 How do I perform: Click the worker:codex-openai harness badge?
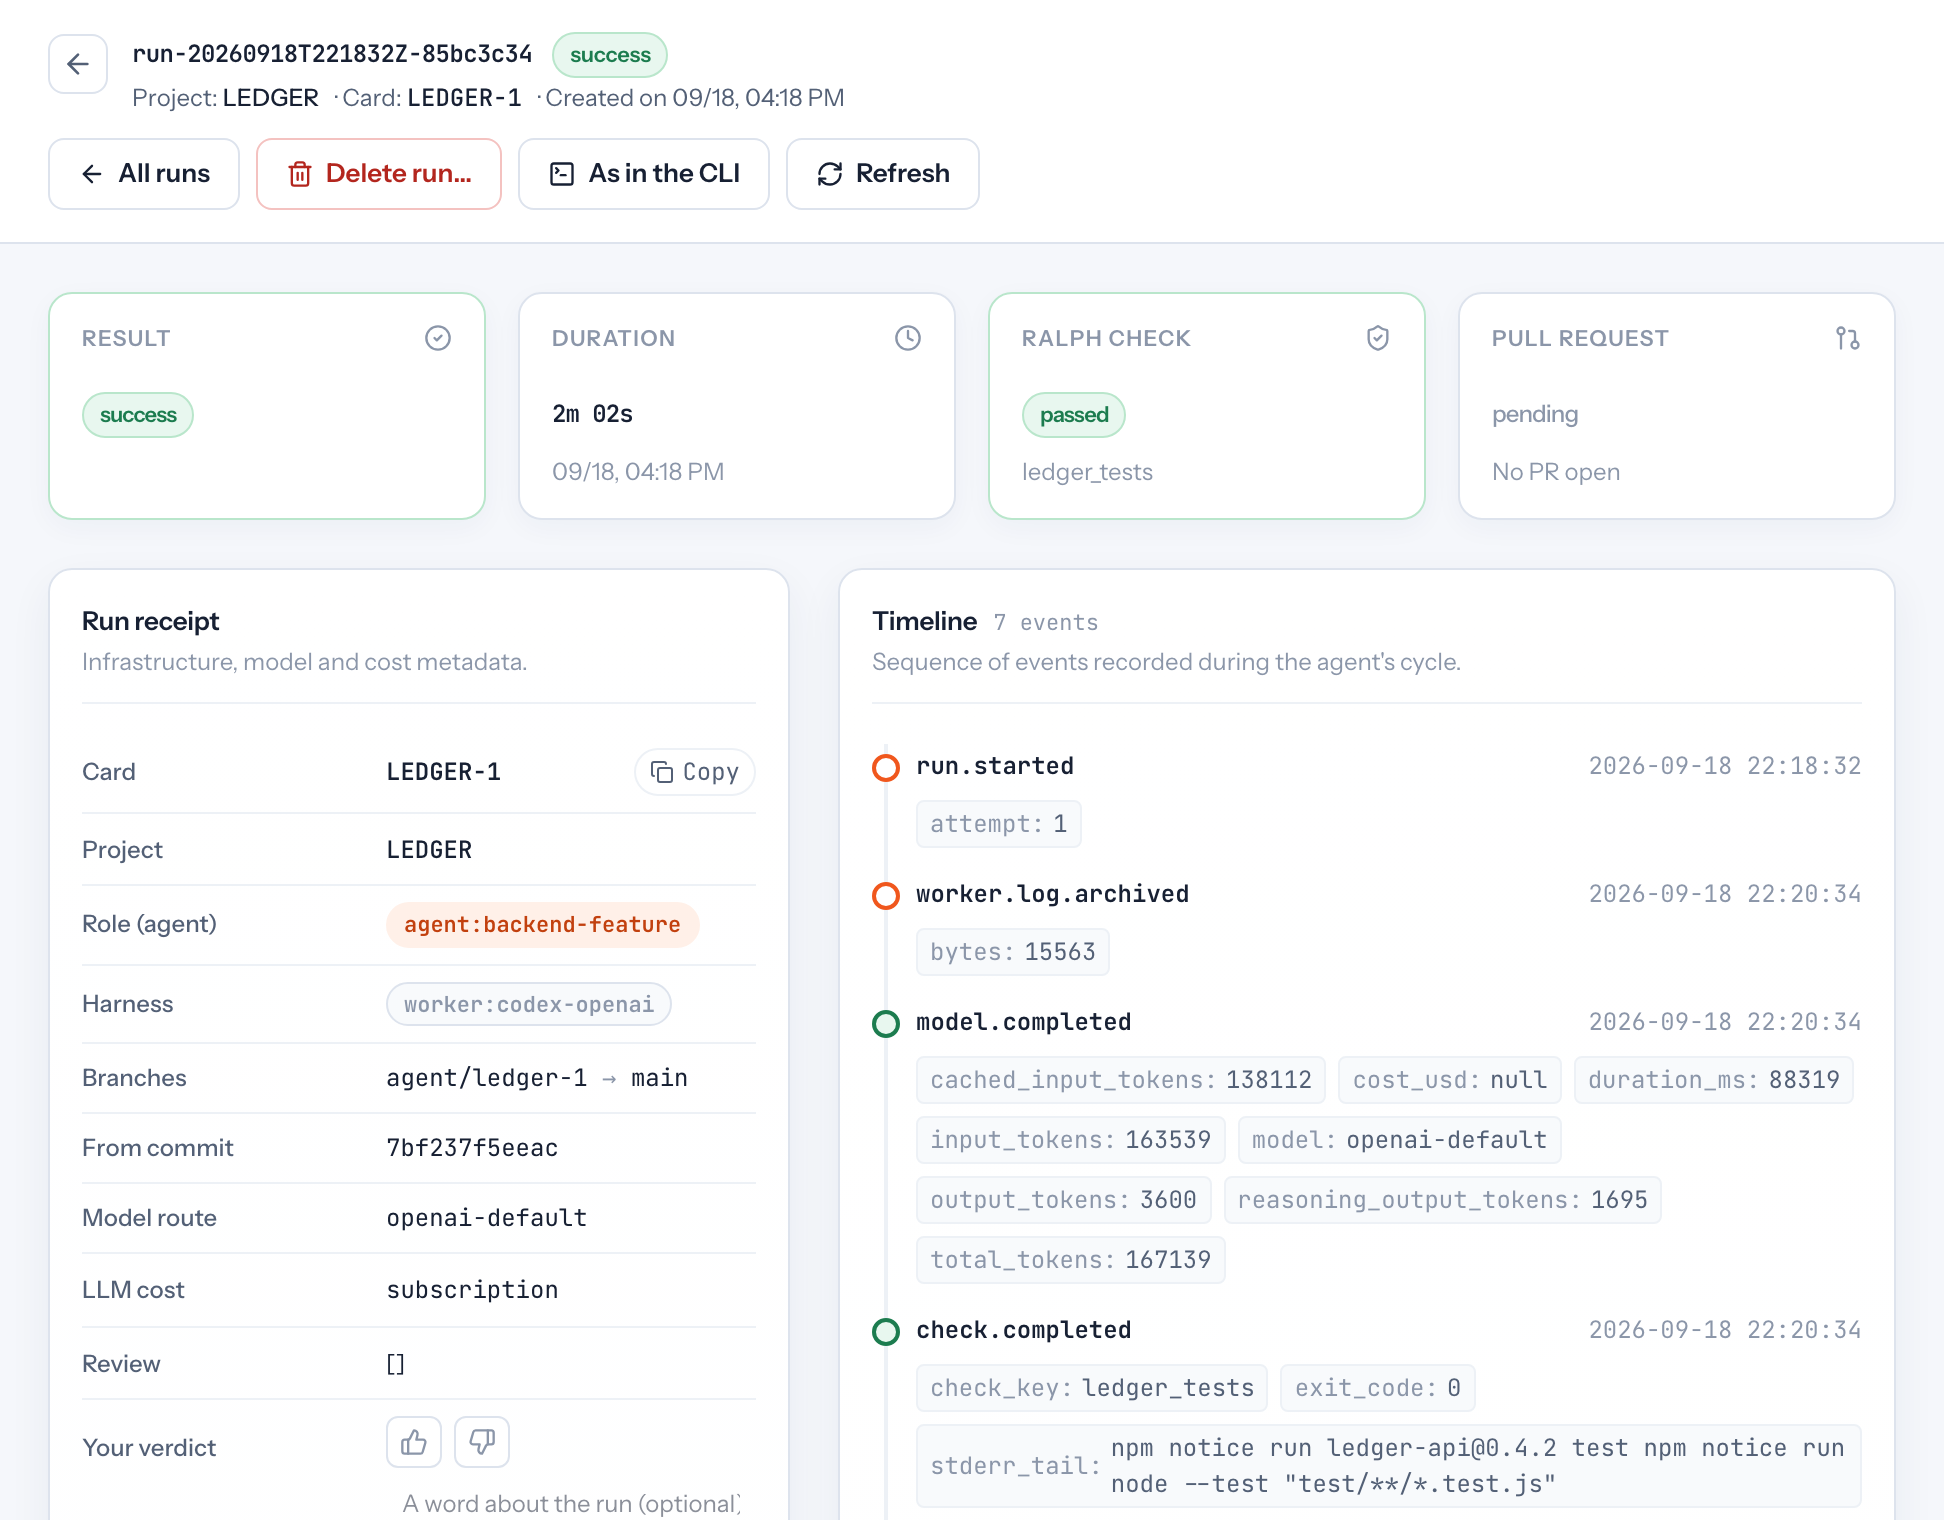click(x=529, y=1004)
